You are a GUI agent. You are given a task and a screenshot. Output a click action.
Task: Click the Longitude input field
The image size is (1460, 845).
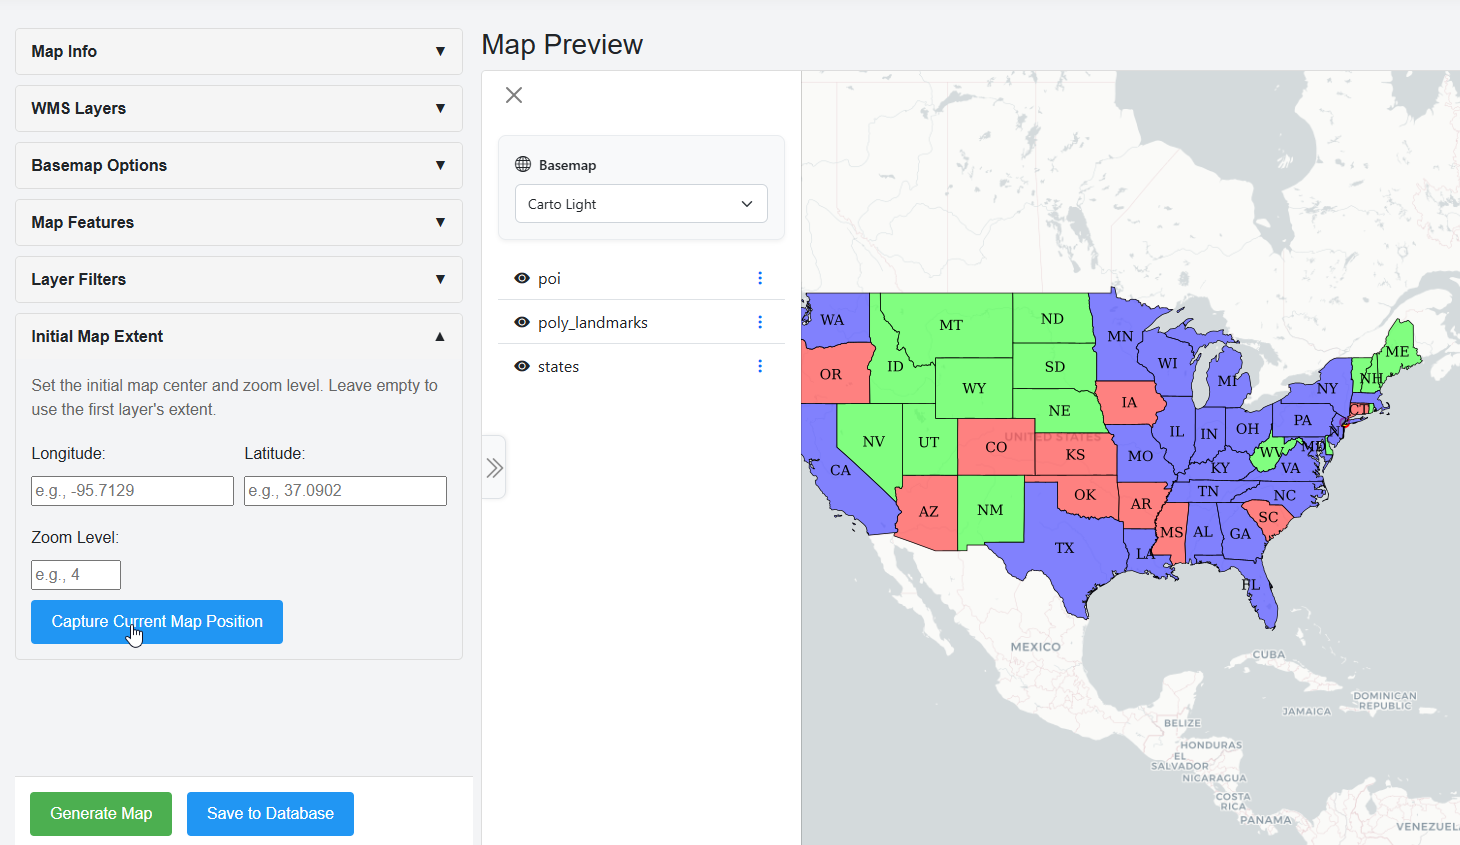coord(132,491)
